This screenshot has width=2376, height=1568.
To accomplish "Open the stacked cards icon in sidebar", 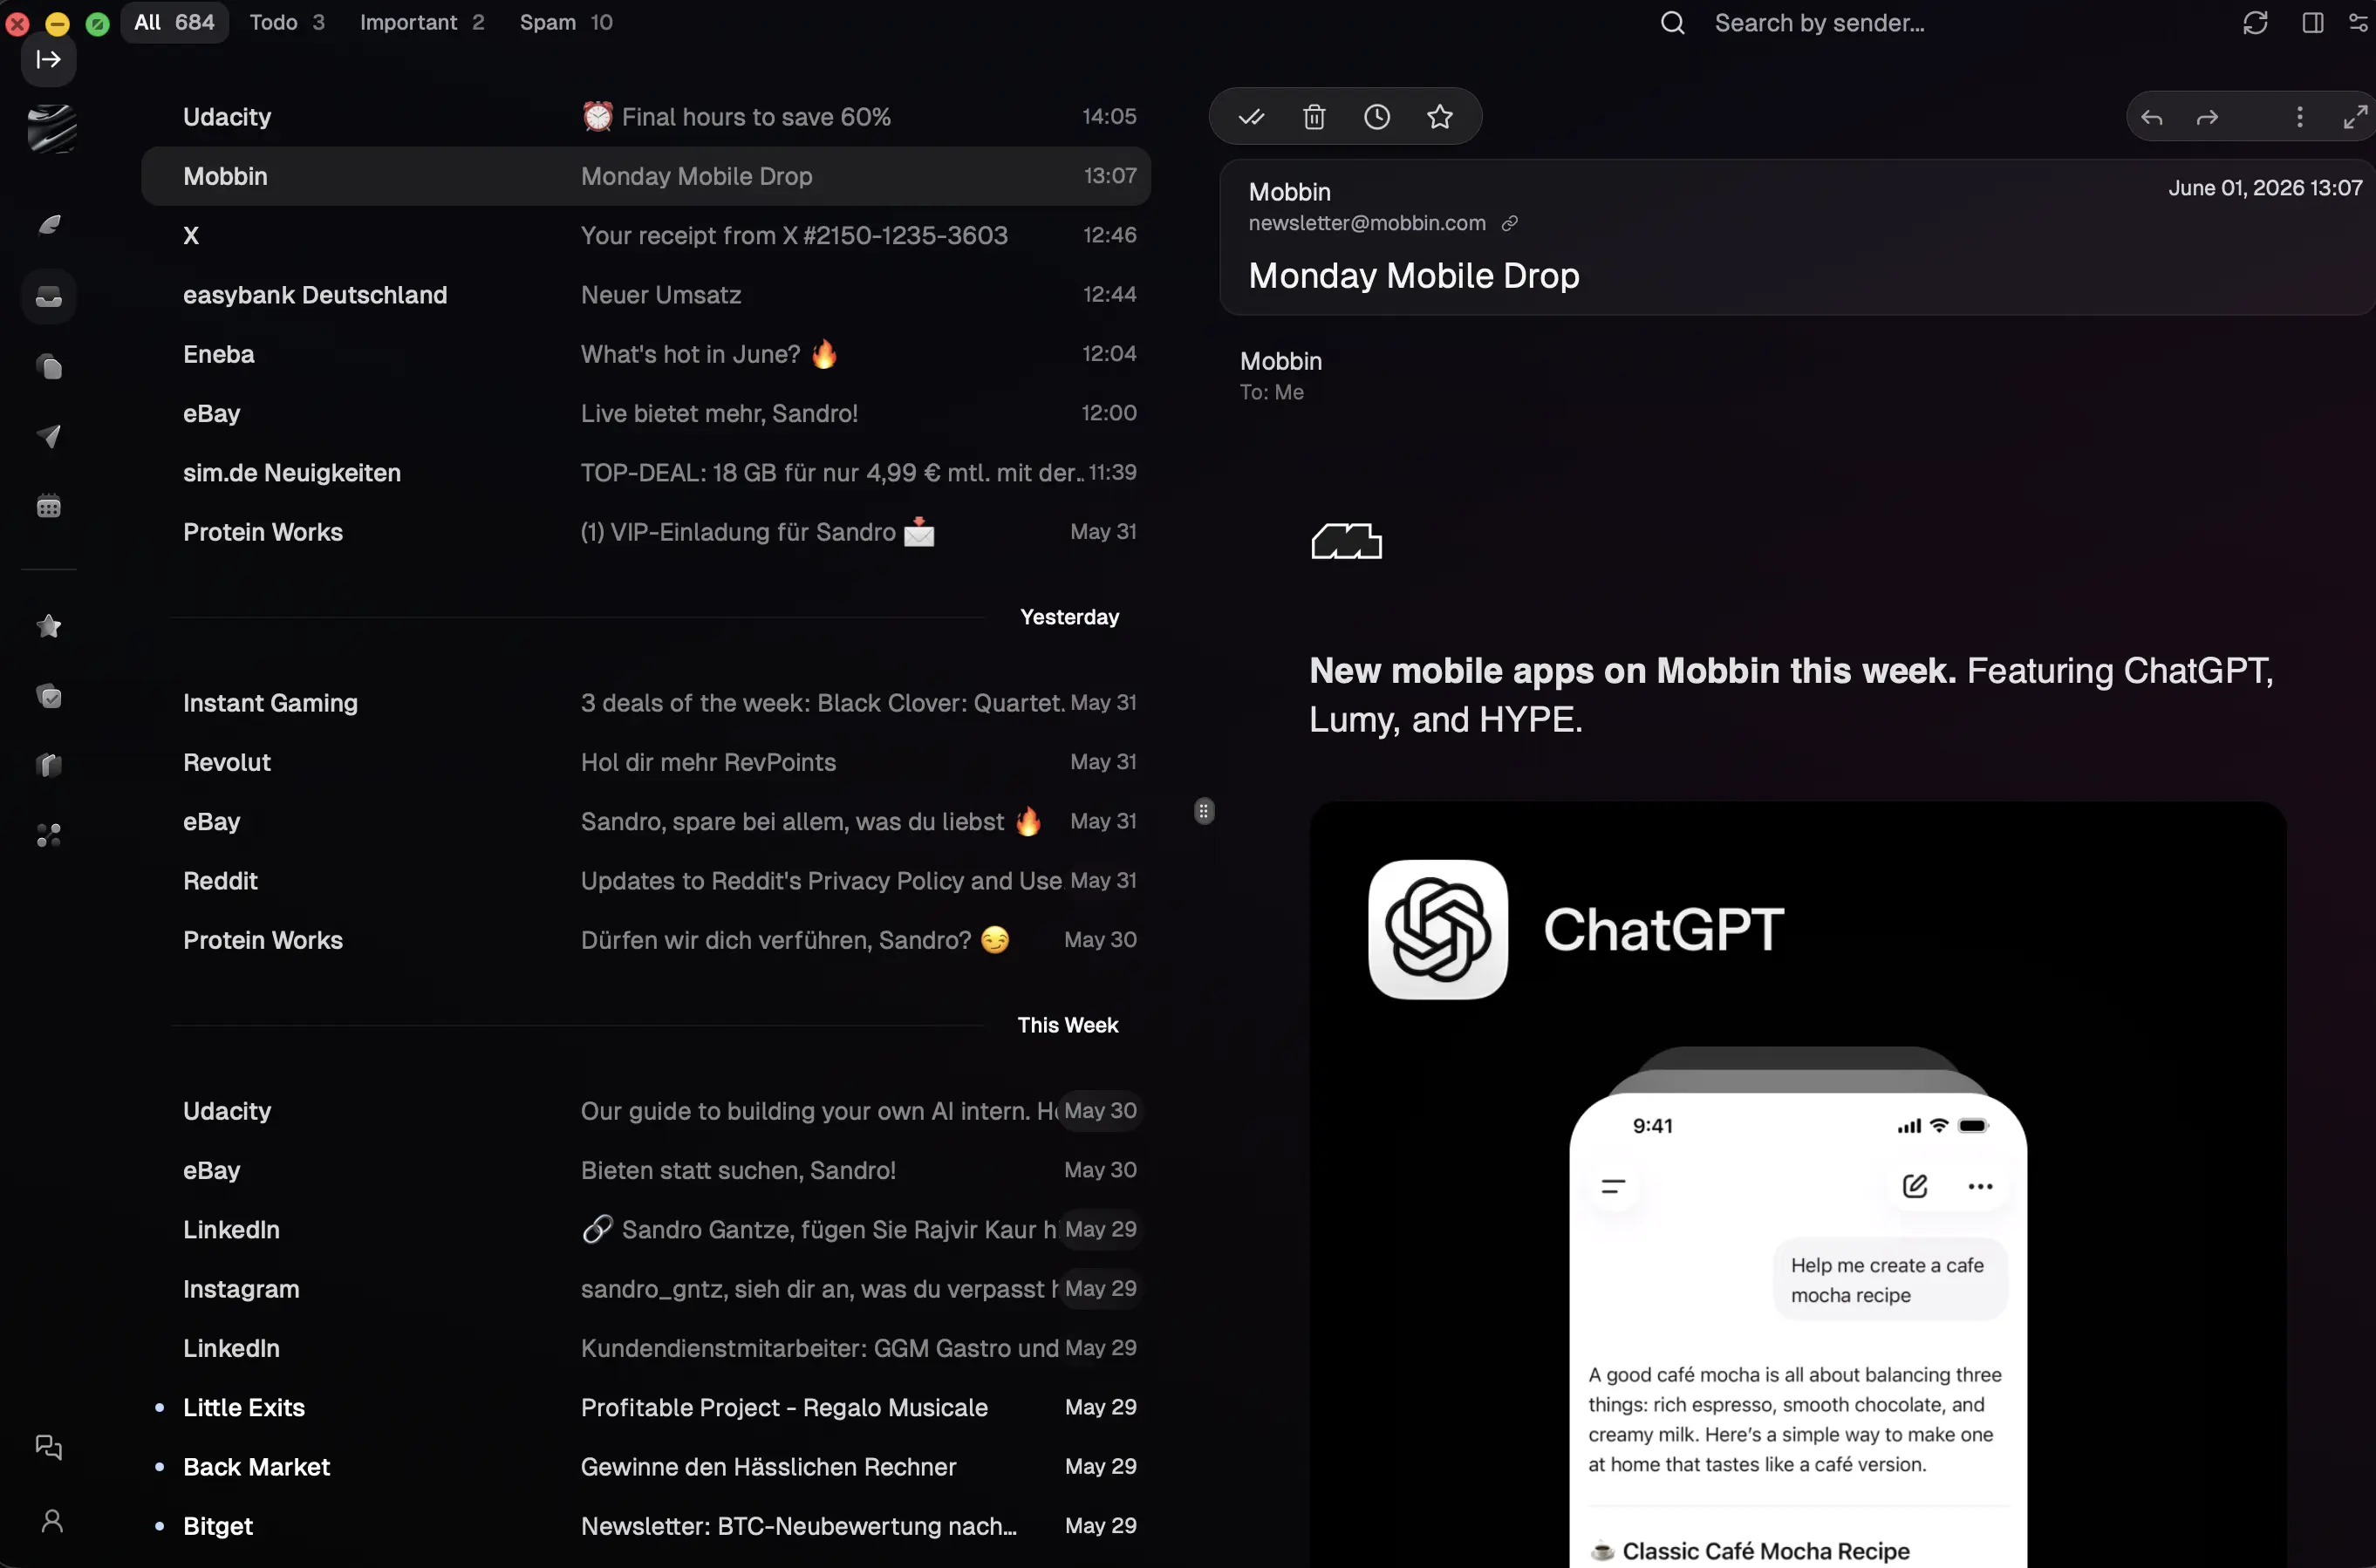I will pos(49,765).
